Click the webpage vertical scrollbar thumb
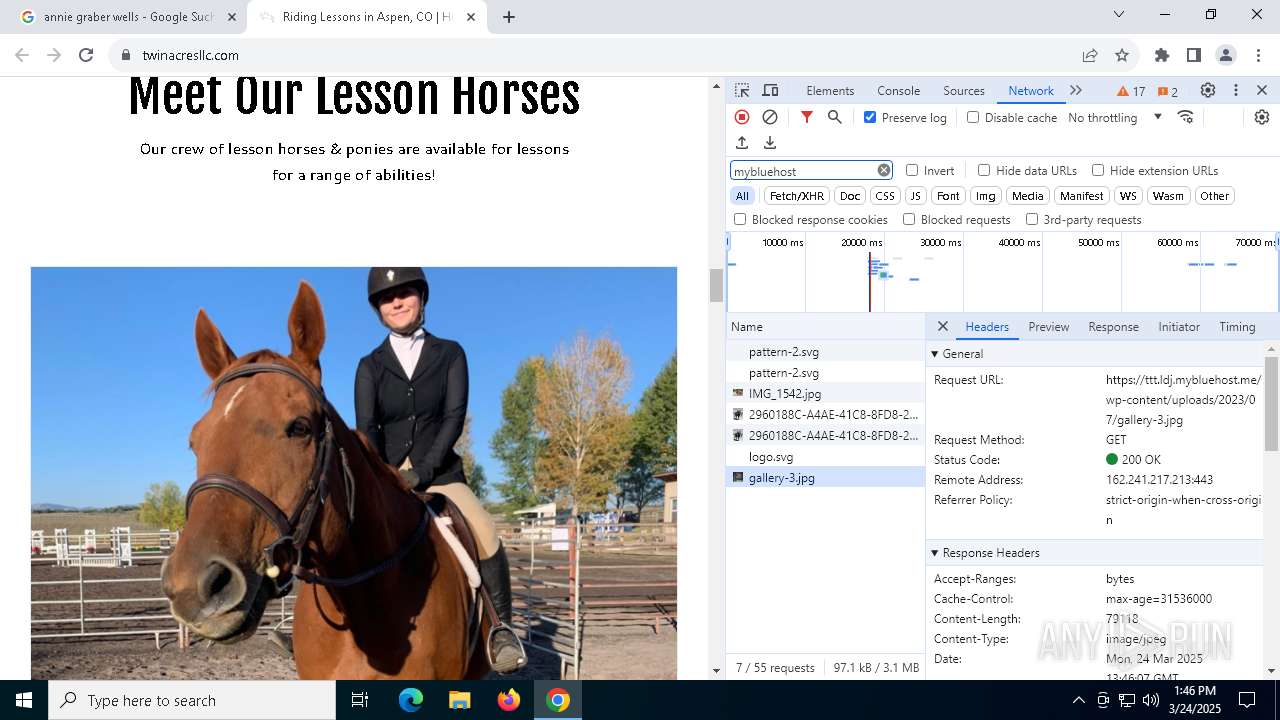Image resolution: width=1280 pixels, height=720 pixels. point(716,286)
